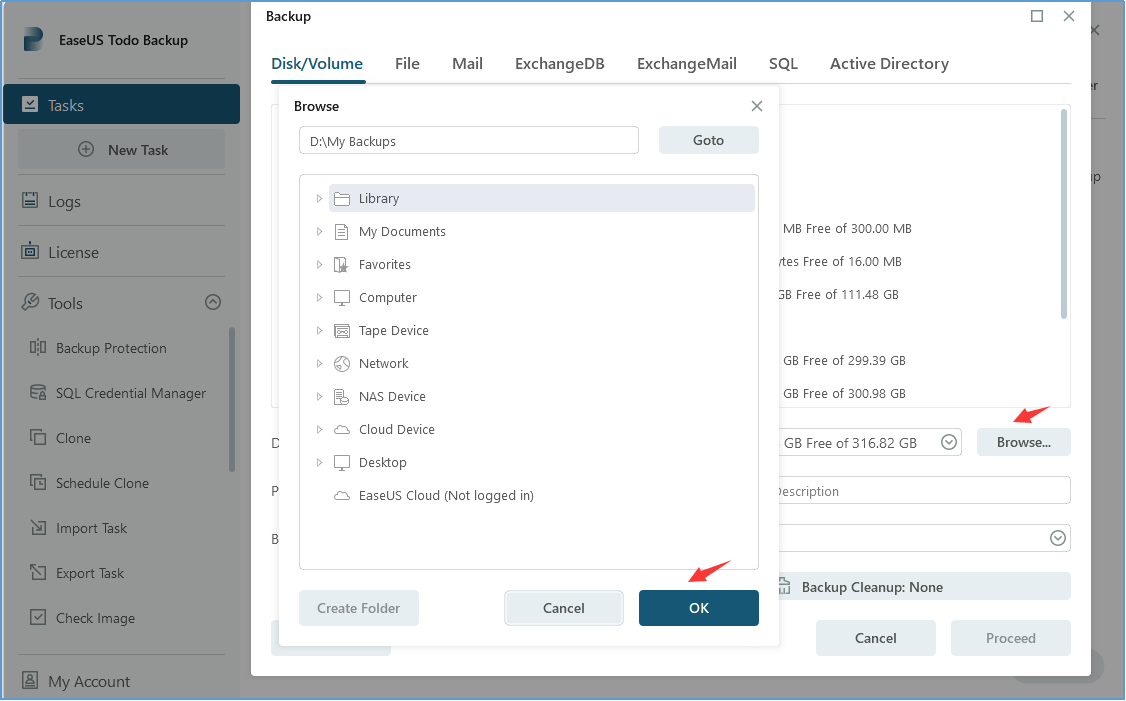Click the Import Task icon
The image size is (1126, 701).
pos(38,527)
